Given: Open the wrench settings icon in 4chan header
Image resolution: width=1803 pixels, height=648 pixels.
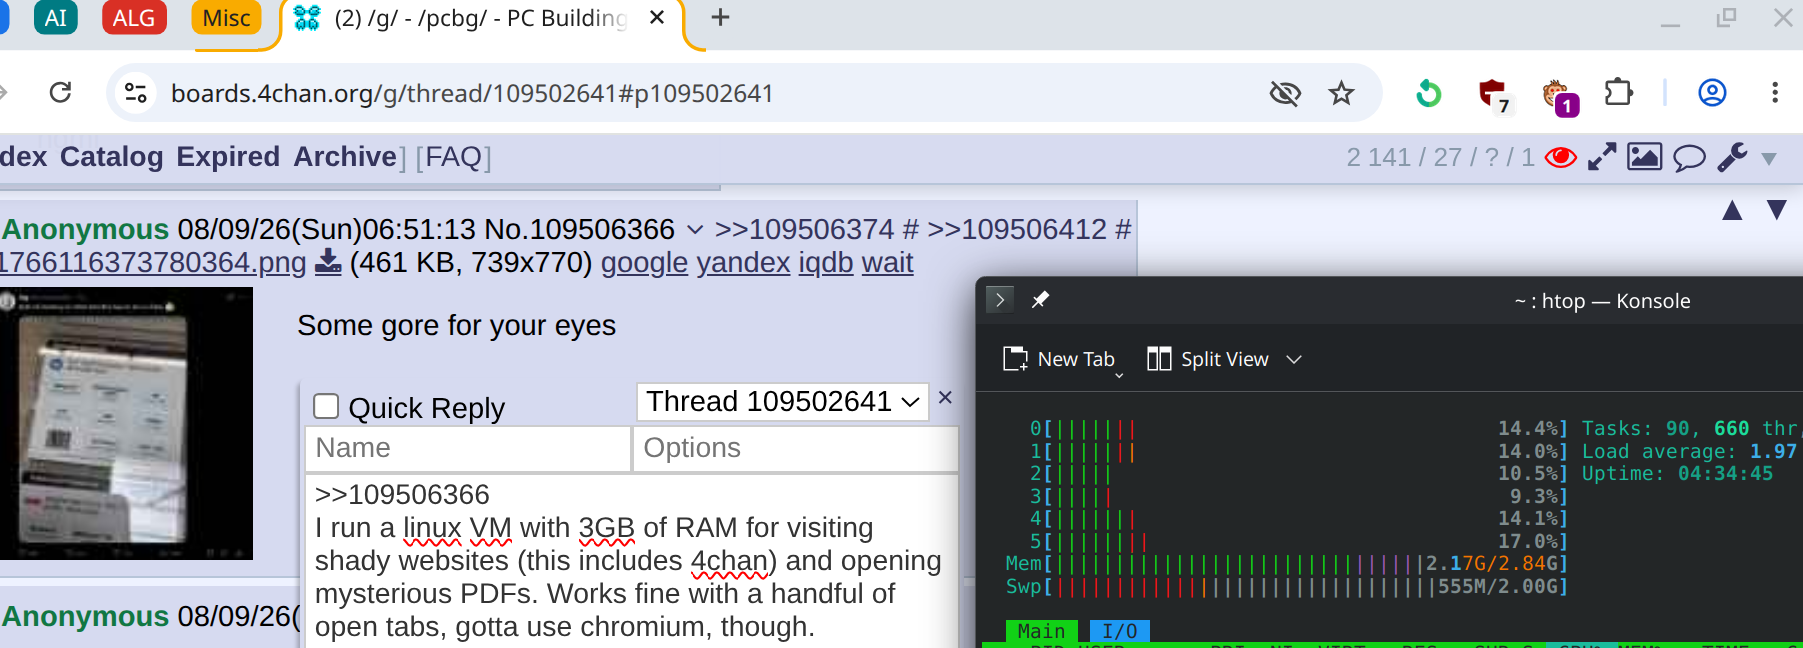Looking at the screenshot, I should pyautogui.click(x=1732, y=157).
